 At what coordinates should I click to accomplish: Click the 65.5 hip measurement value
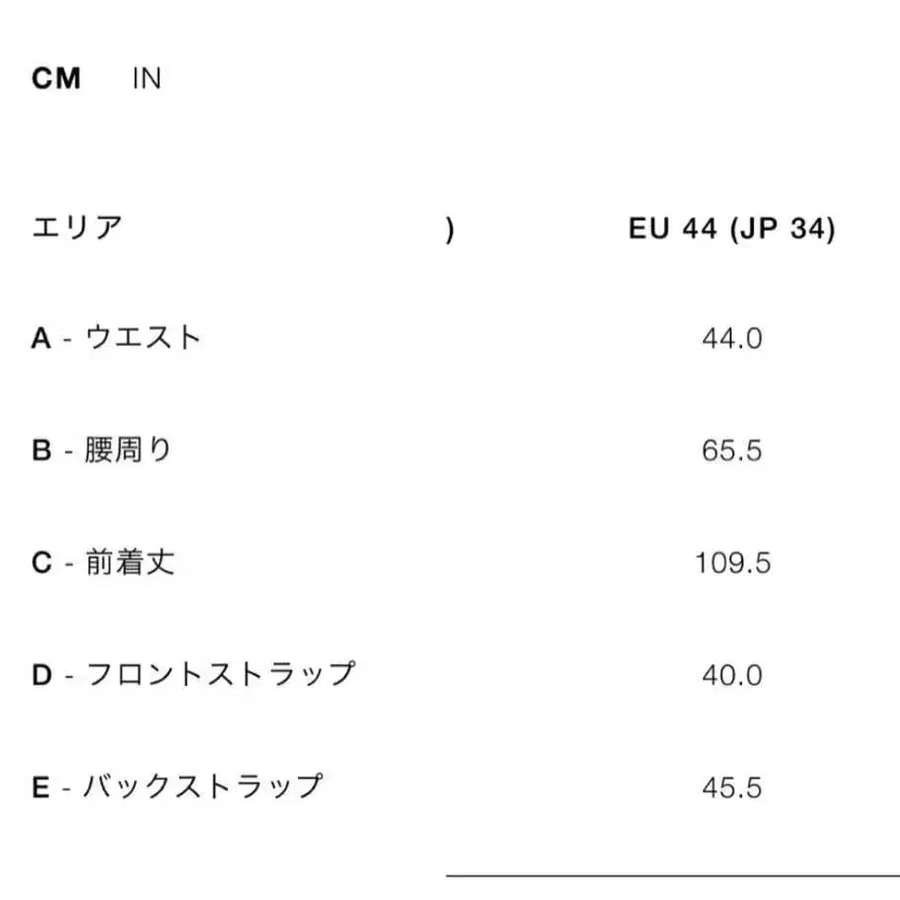tap(733, 450)
